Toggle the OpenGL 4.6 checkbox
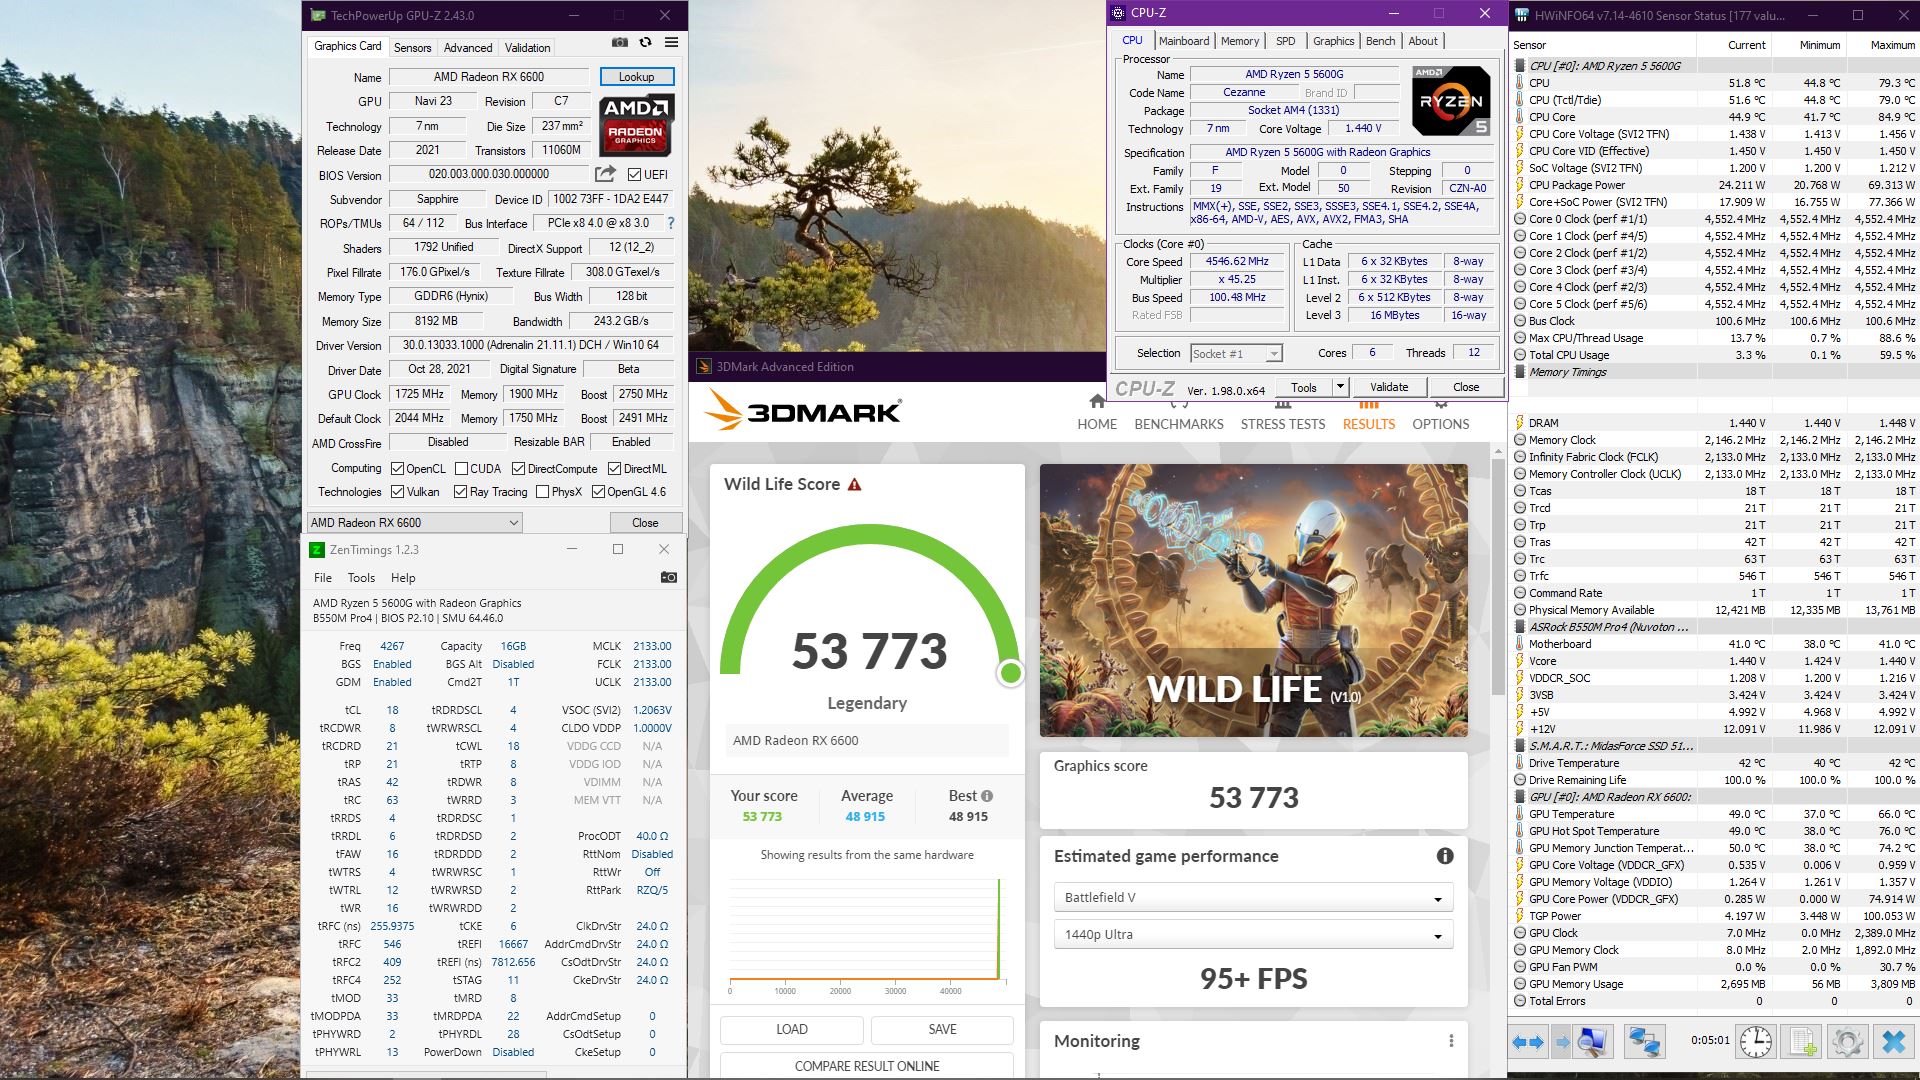 (x=598, y=492)
